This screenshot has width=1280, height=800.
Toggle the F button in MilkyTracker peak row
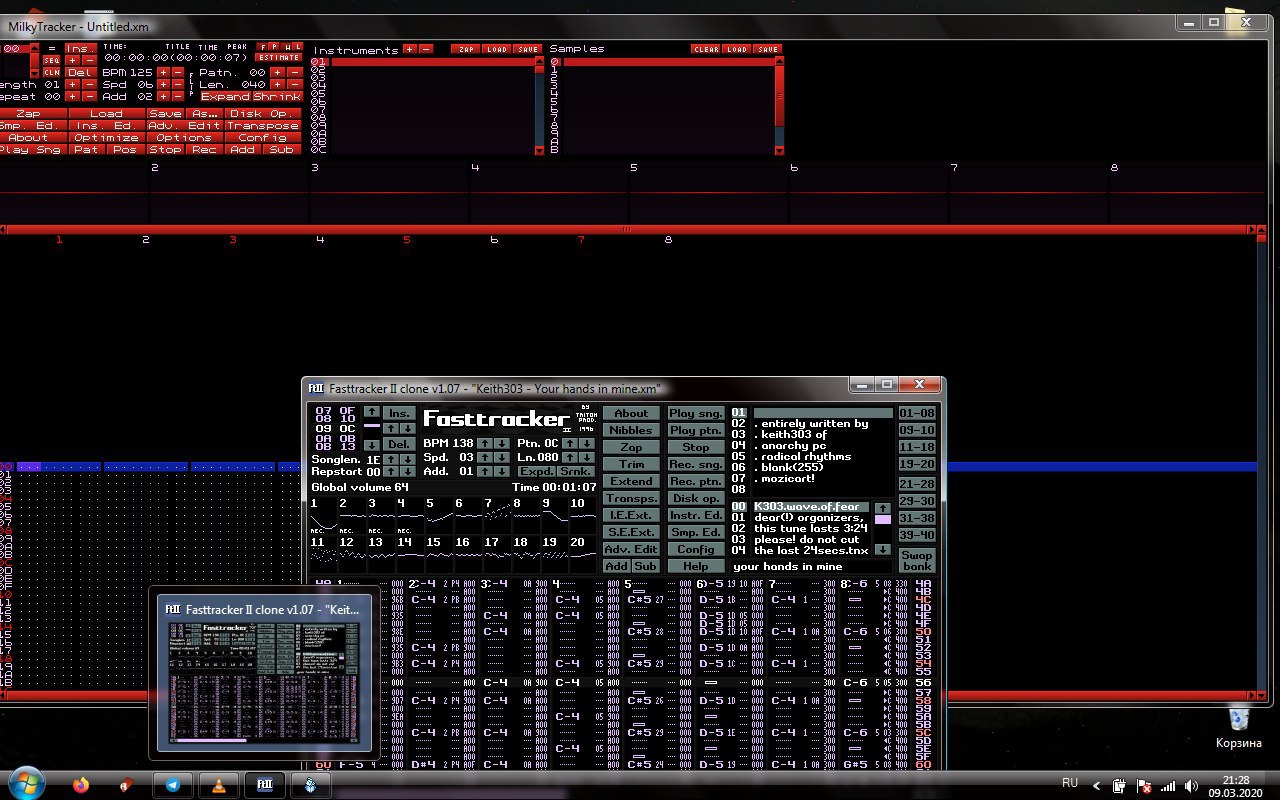click(x=263, y=47)
